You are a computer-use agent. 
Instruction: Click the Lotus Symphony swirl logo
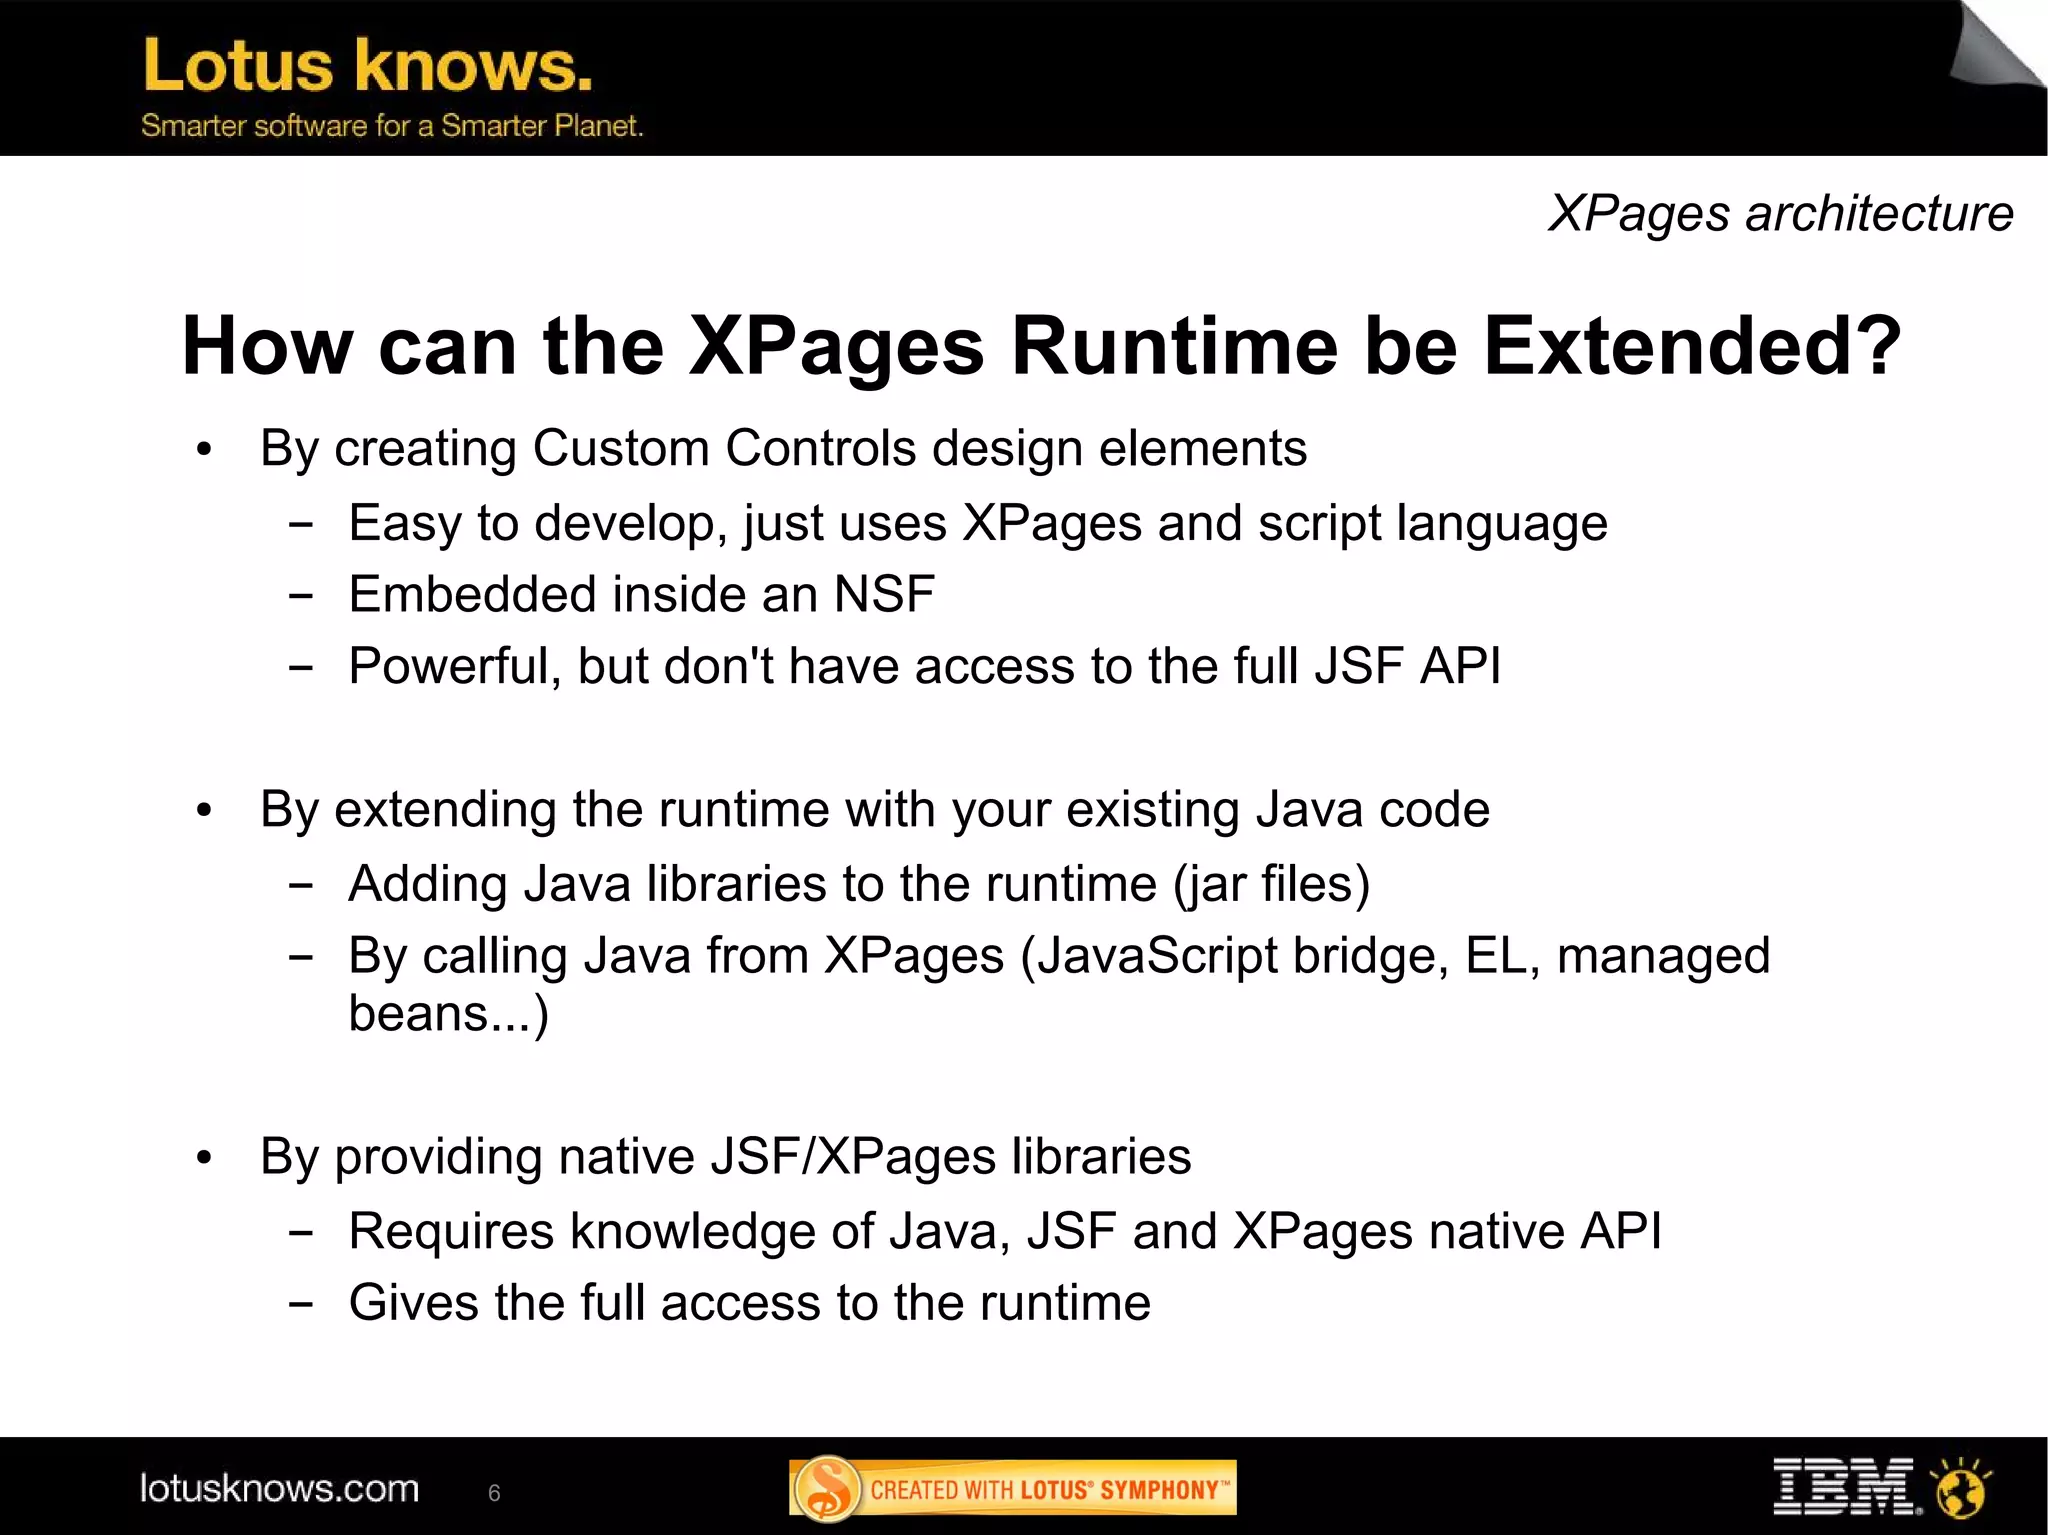tap(829, 1489)
